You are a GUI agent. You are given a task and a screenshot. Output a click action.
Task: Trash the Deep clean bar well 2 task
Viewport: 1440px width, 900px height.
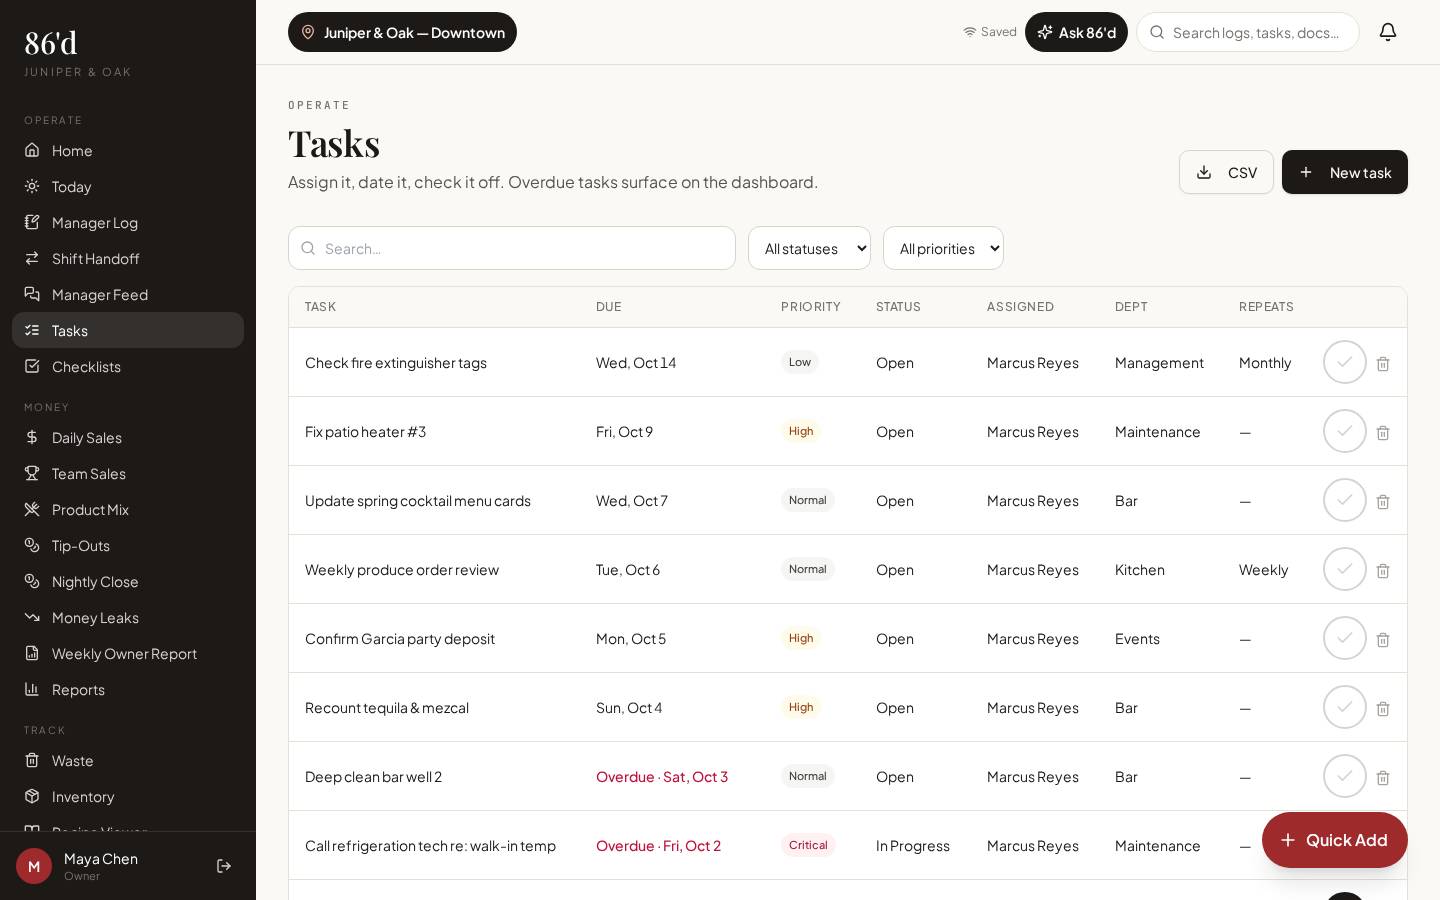pos(1383,777)
